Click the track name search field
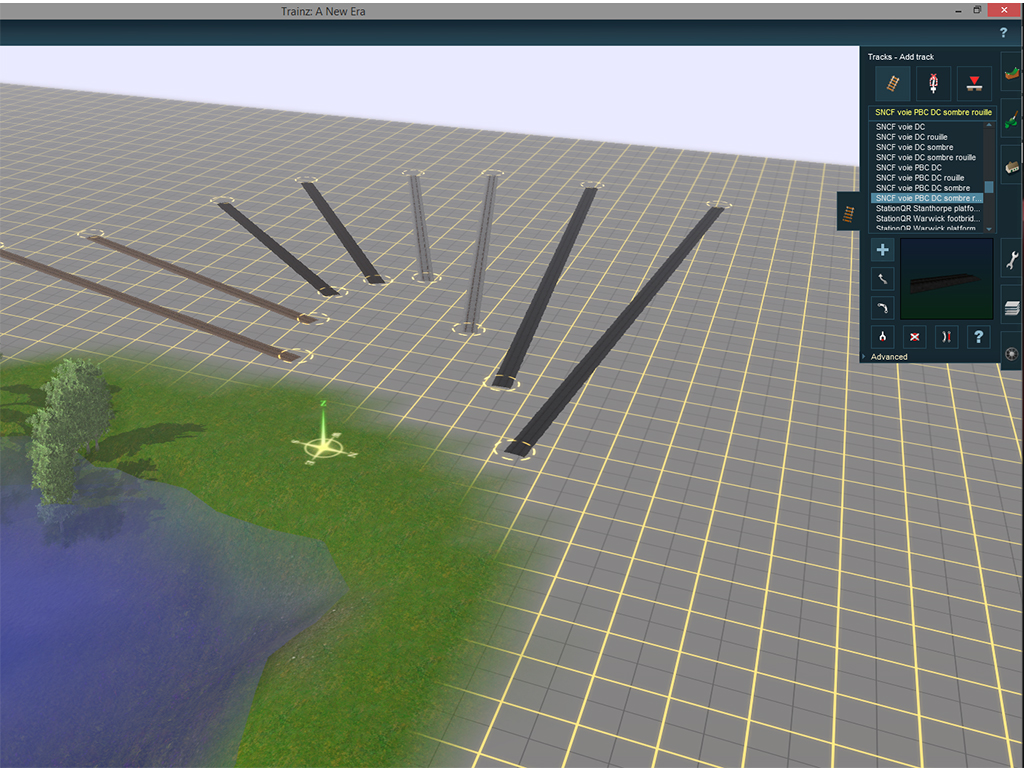Image resolution: width=1024 pixels, height=768 pixels. 933,112
